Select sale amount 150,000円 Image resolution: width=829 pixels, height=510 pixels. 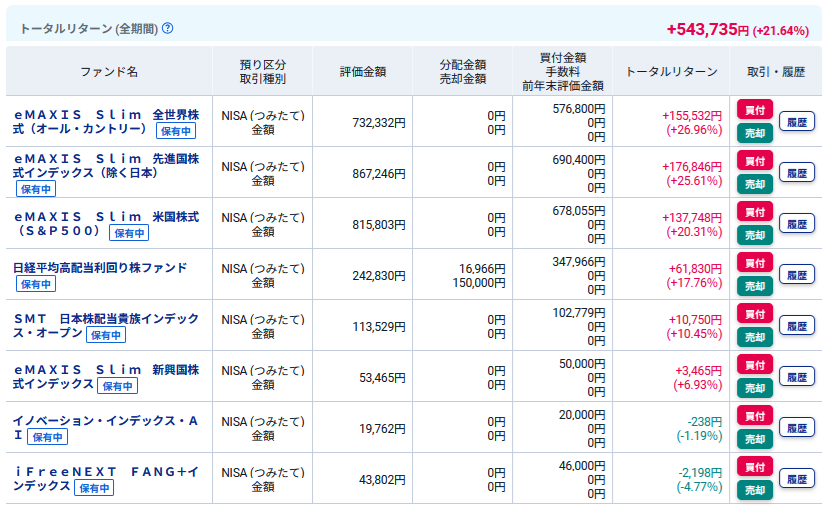(x=478, y=283)
